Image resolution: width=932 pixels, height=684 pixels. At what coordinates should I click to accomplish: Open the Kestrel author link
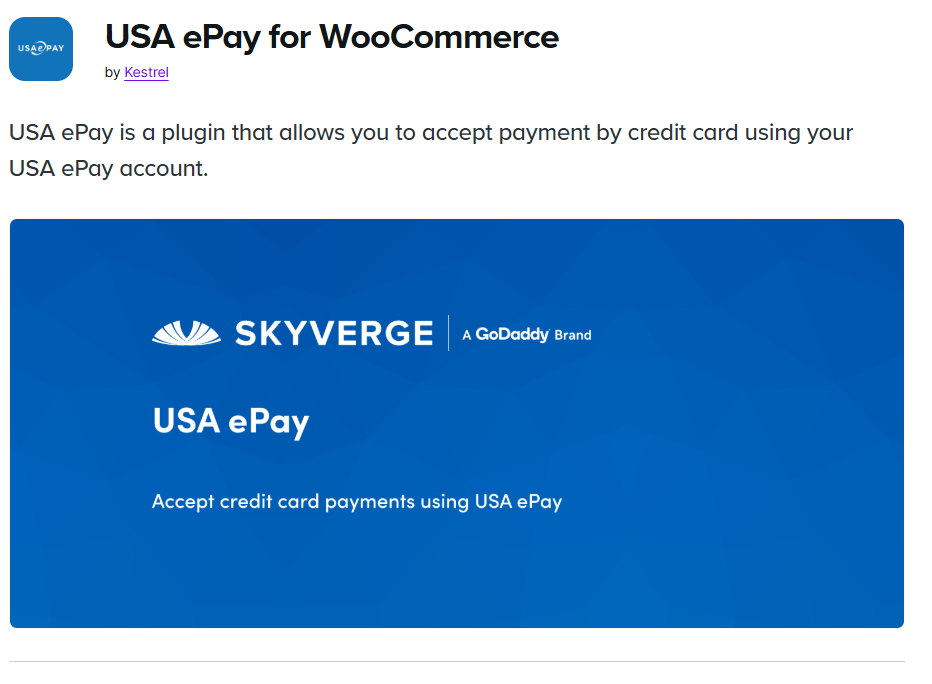pyautogui.click(x=146, y=73)
